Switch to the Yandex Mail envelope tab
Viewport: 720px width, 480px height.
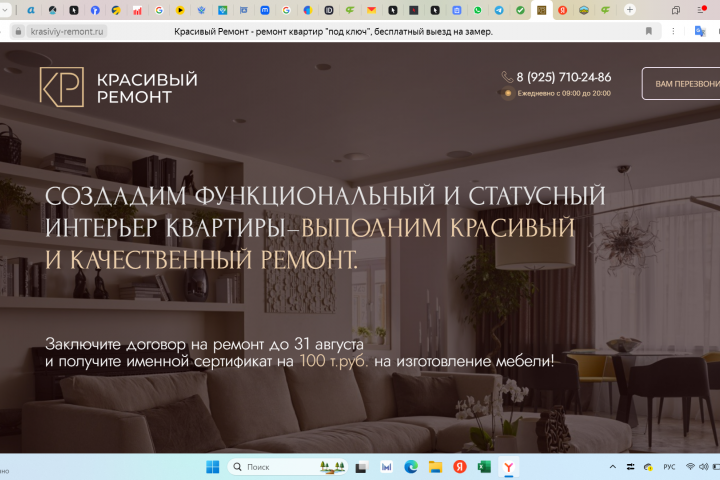(x=371, y=10)
